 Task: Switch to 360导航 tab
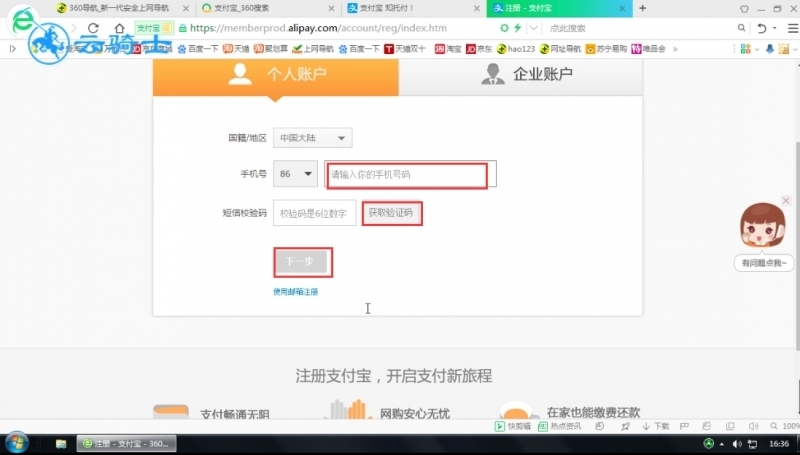(118, 8)
